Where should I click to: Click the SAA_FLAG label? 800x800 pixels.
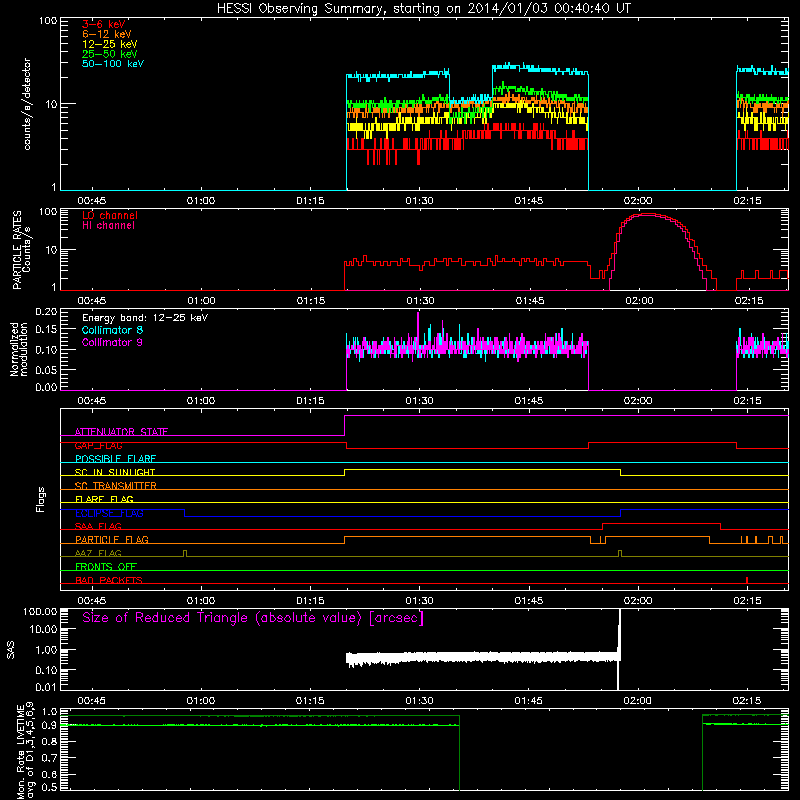(98, 526)
